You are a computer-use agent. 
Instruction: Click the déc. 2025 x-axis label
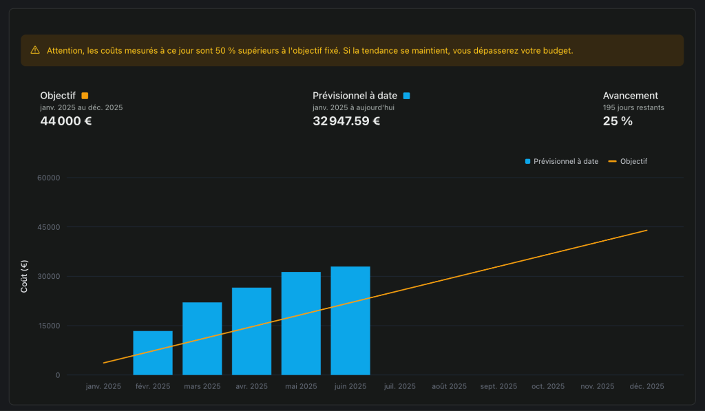(x=647, y=386)
